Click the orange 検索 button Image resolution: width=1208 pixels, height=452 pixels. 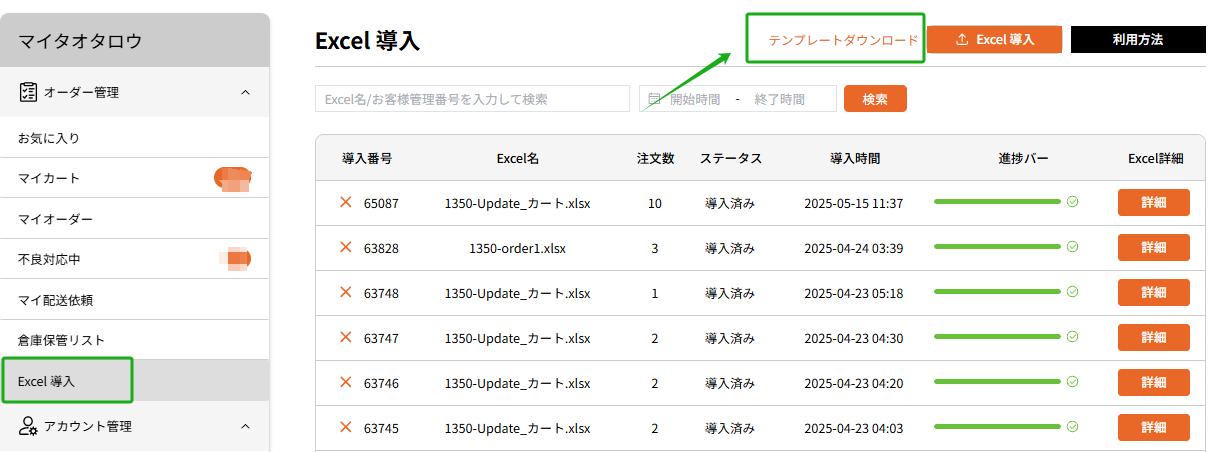[875, 99]
